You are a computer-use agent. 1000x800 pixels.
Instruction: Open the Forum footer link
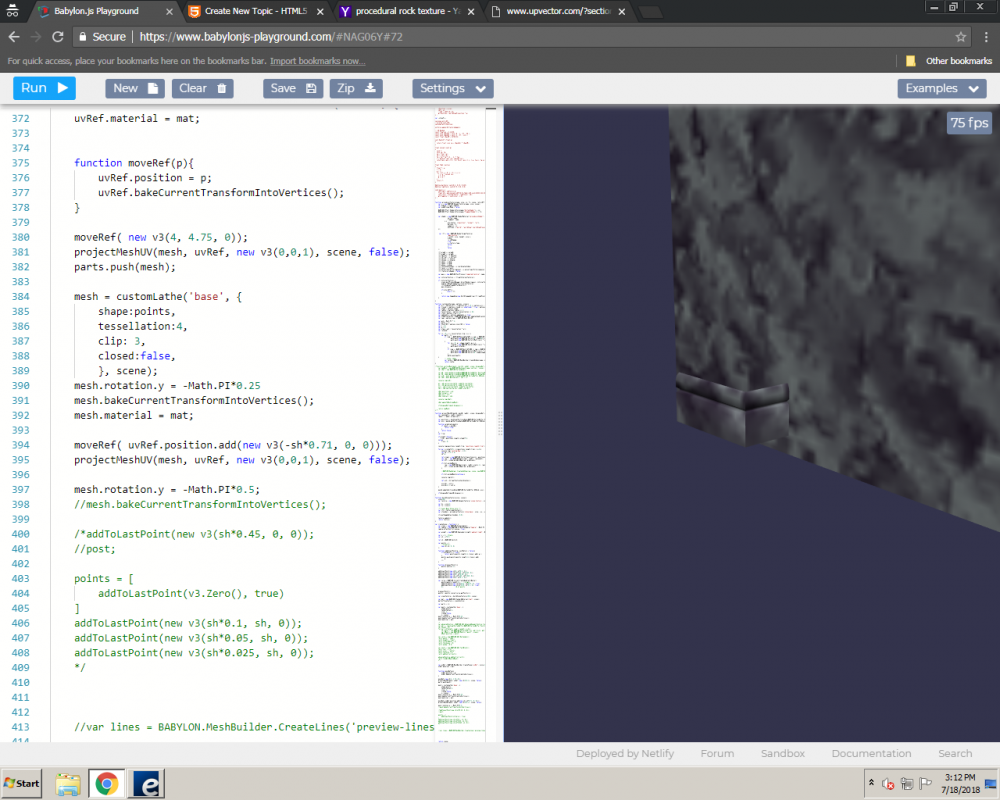coord(716,753)
